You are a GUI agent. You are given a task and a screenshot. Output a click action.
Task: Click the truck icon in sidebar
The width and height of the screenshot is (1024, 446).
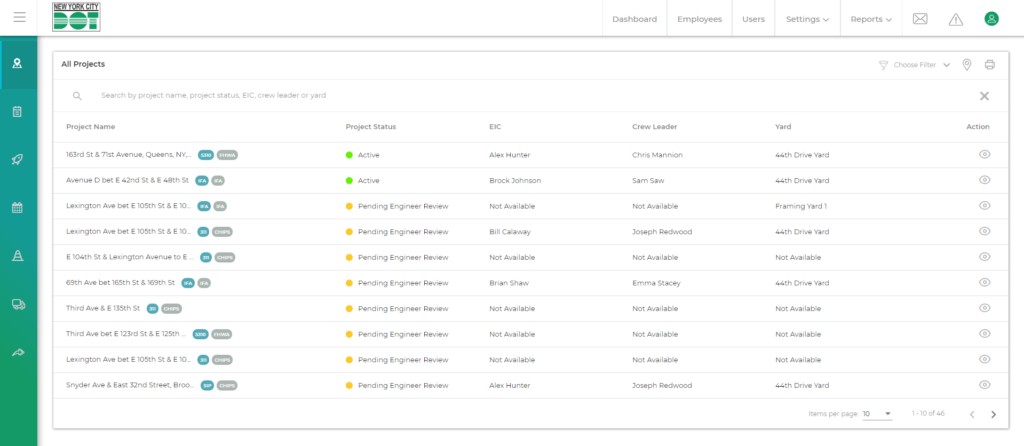[x=17, y=304]
